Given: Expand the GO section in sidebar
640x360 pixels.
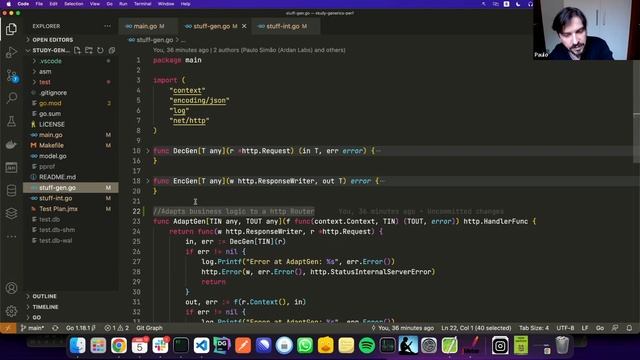Looking at the screenshot, I should coord(37,317).
